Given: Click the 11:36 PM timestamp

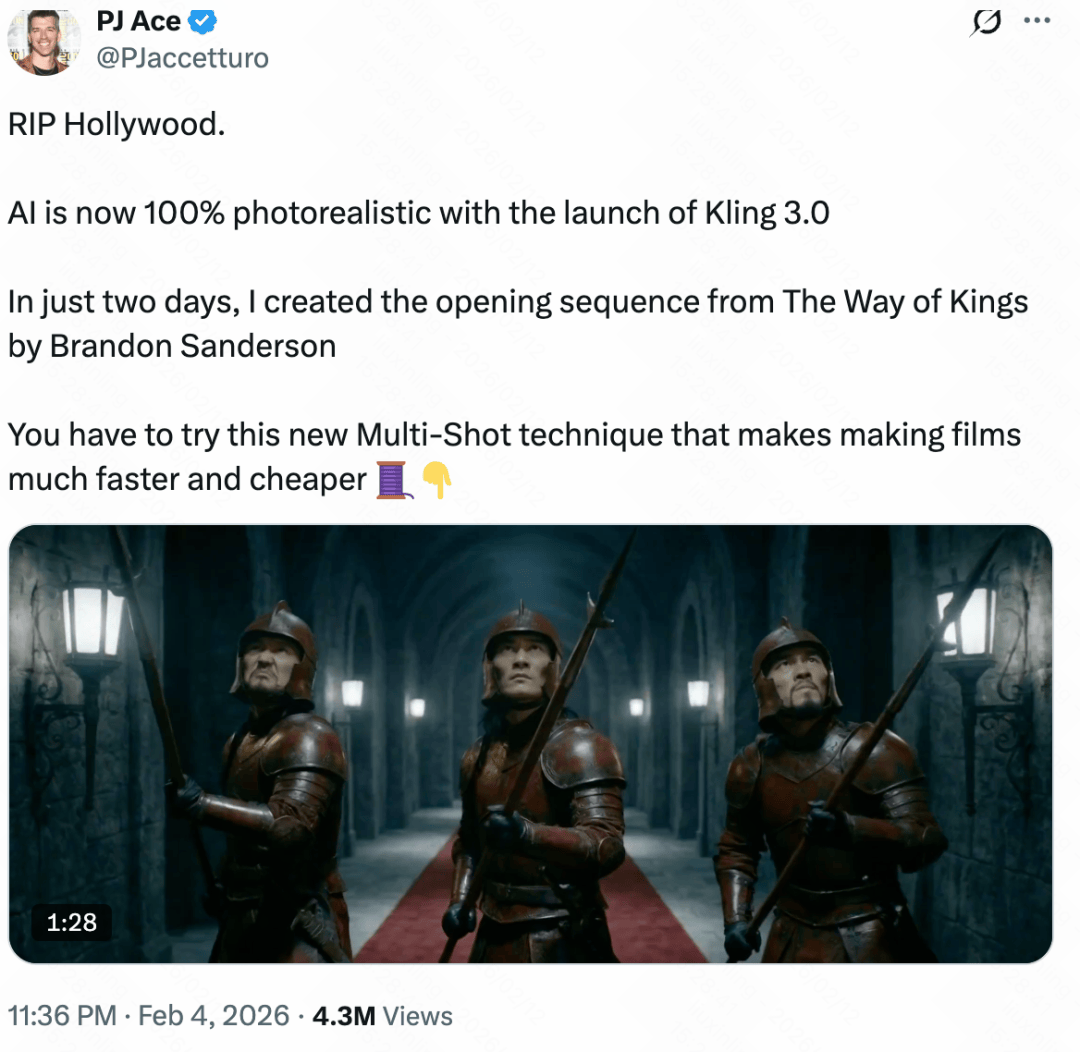Looking at the screenshot, I should (61, 1016).
